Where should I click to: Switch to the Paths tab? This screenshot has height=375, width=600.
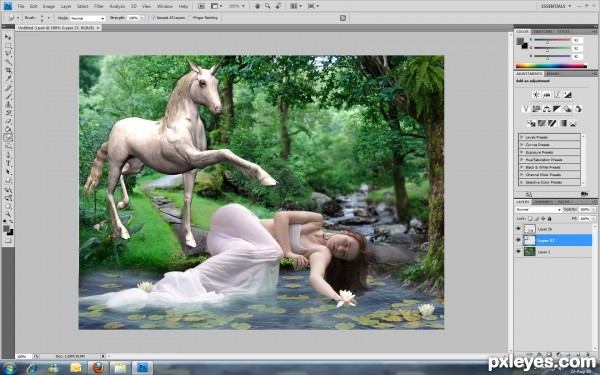pos(563,202)
